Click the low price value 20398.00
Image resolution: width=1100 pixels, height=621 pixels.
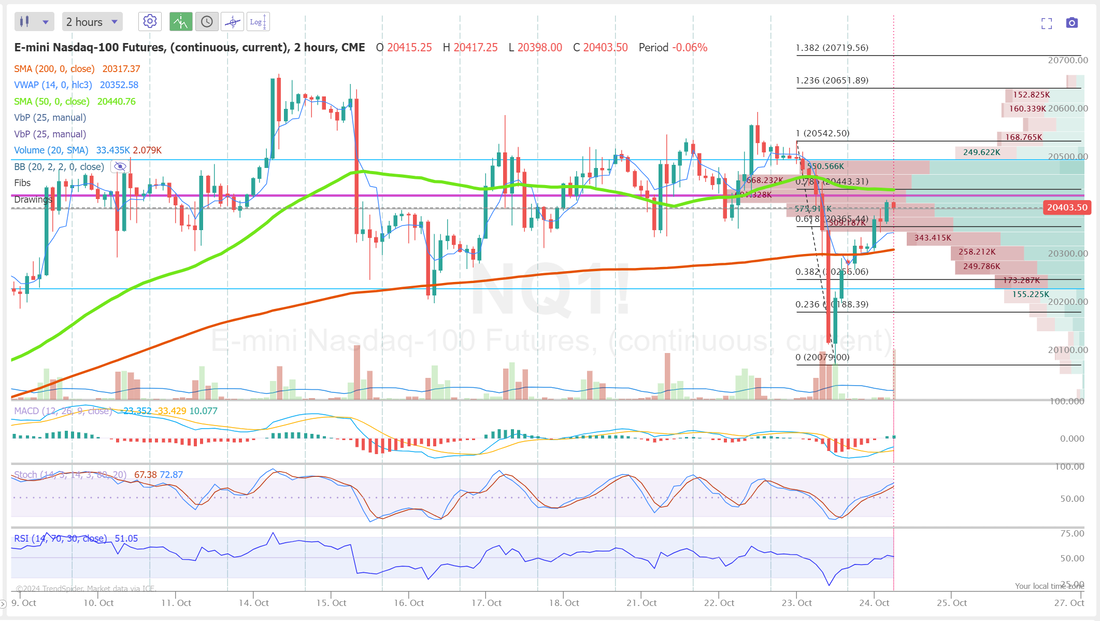540,48
